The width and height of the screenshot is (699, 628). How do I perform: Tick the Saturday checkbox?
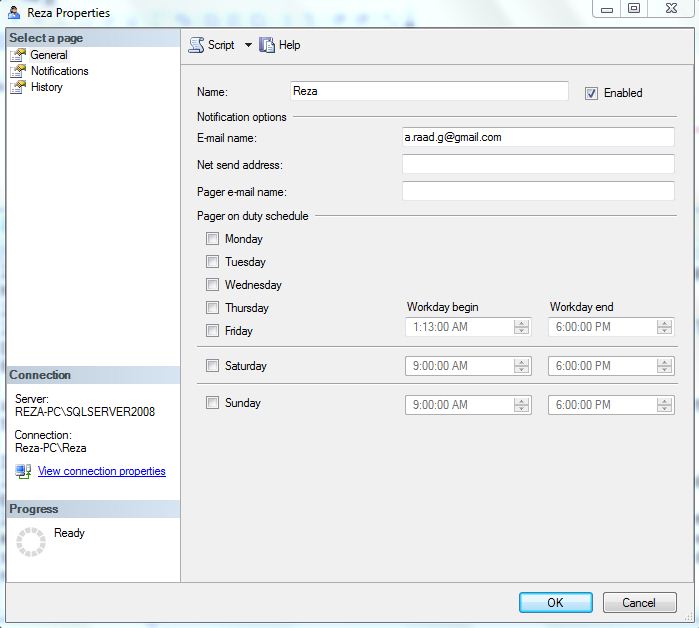(x=212, y=366)
